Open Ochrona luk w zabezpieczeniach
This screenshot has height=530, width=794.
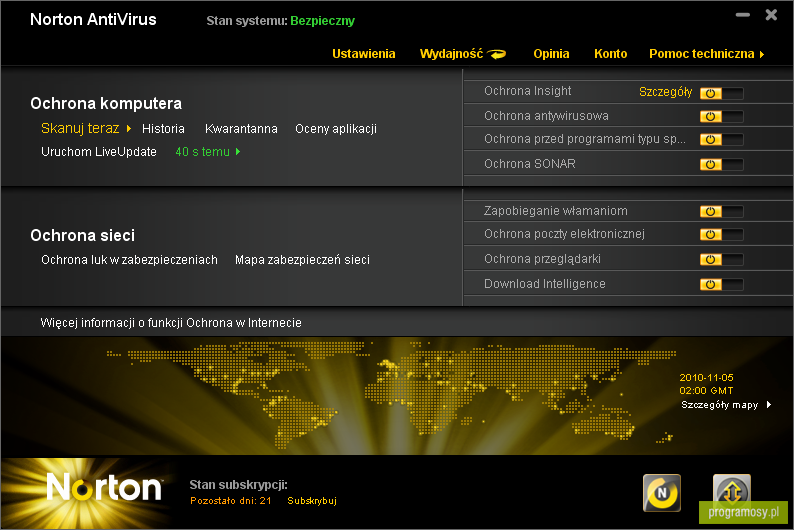tap(129, 260)
